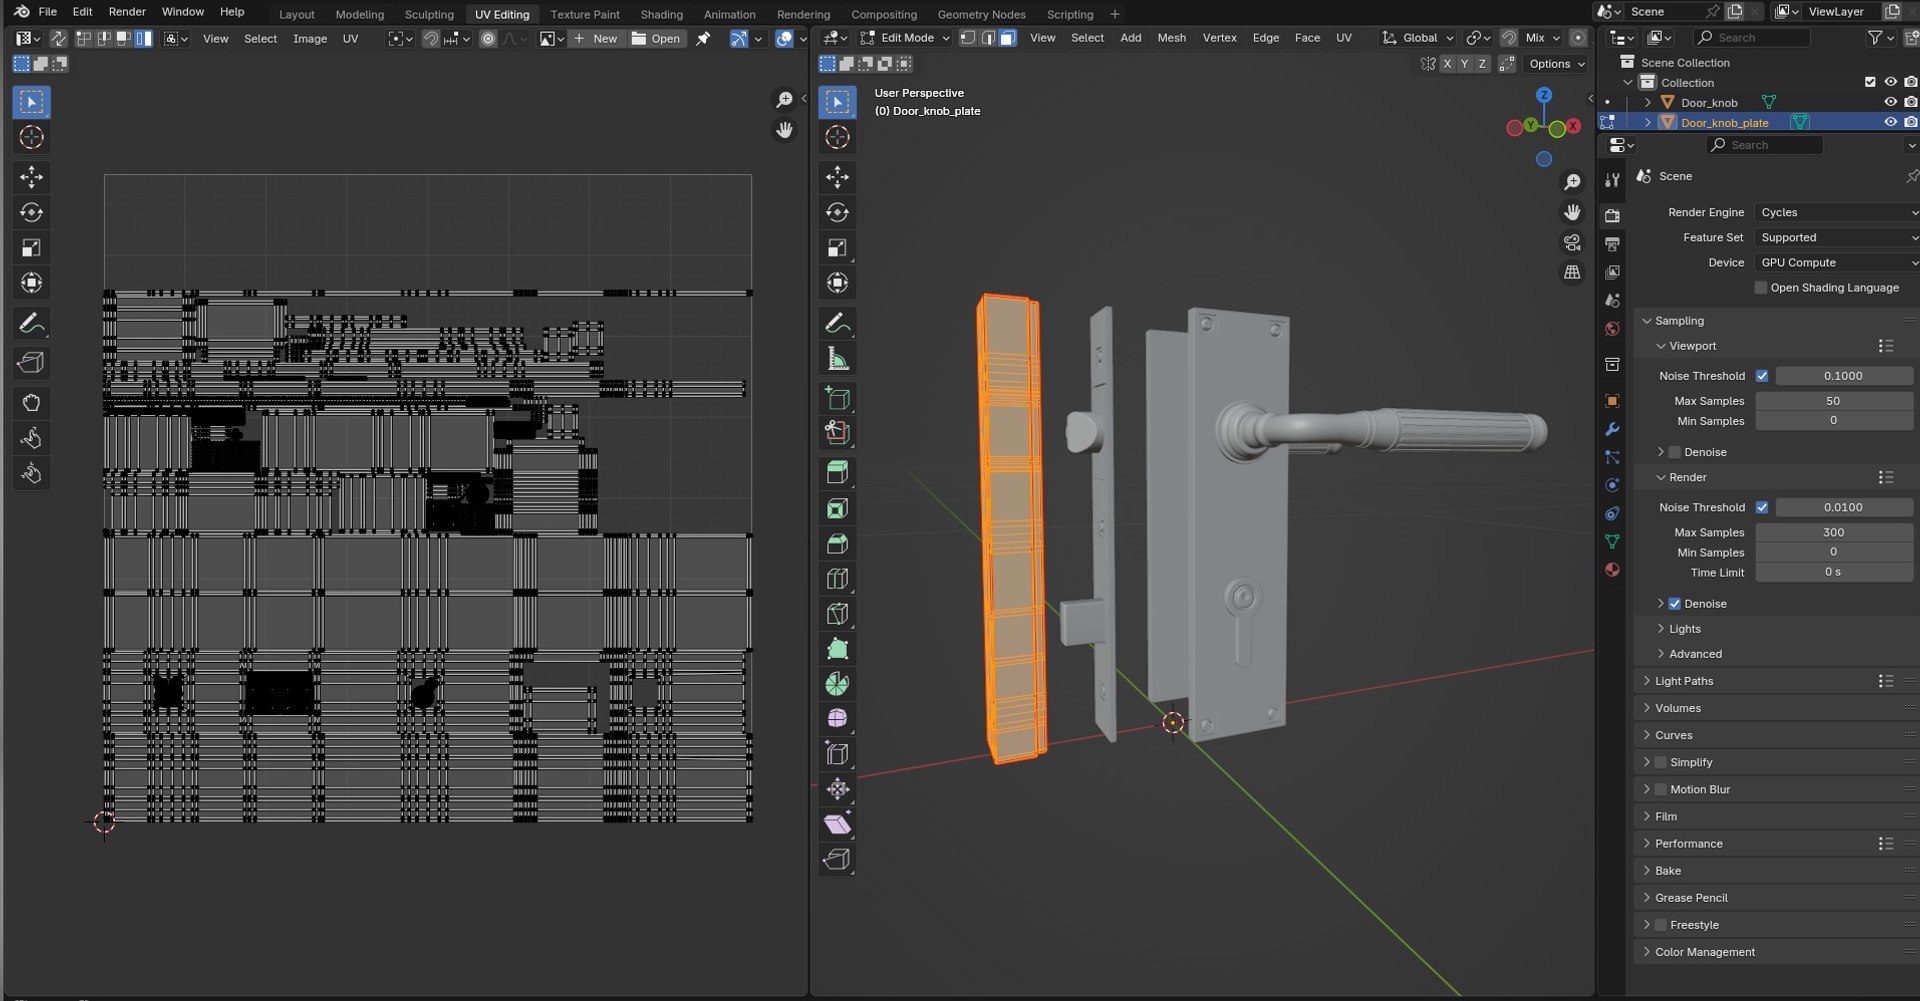Open the Image menu in UV editor
This screenshot has width=1920, height=1001.
click(310, 39)
